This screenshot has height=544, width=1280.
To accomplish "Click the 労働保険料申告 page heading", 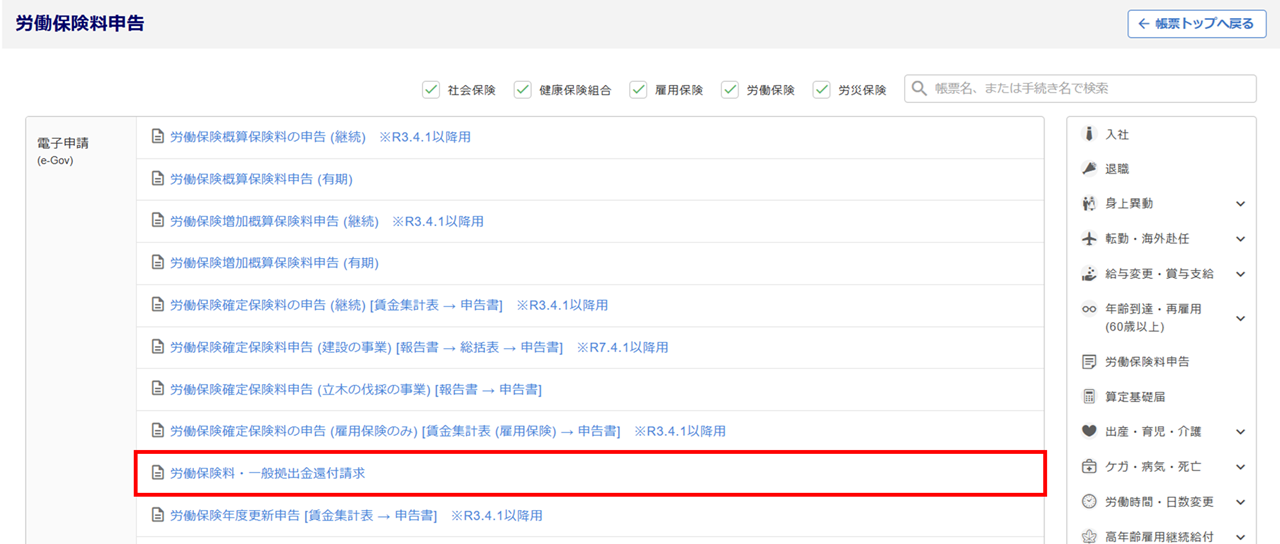I will 80,23.
